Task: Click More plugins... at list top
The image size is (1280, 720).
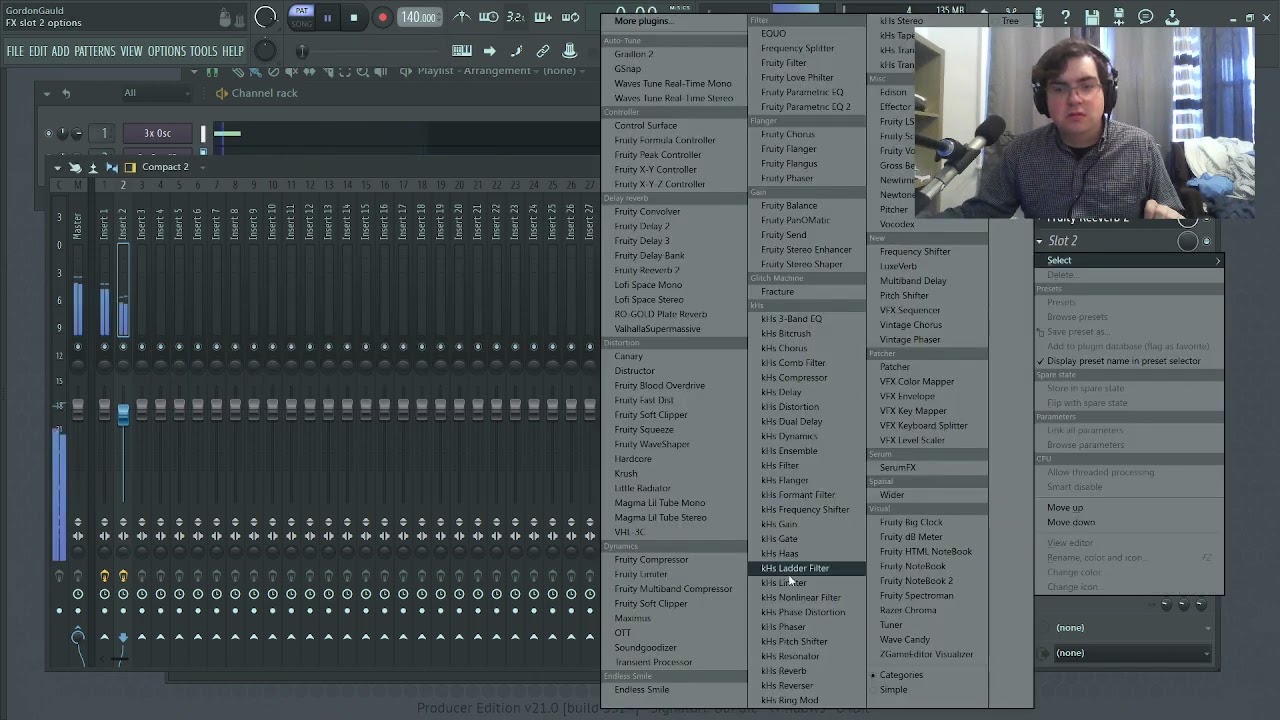Action: [x=642, y=21]
